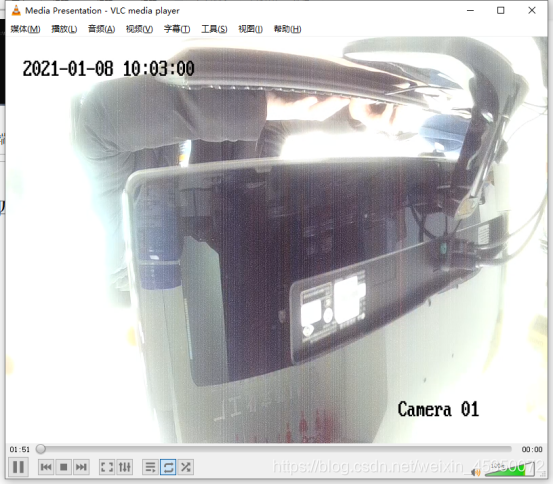The width and height of the screenshot is (554, 485).
Task: Mute audio via speaker icon
Action: tap(477, 472)
